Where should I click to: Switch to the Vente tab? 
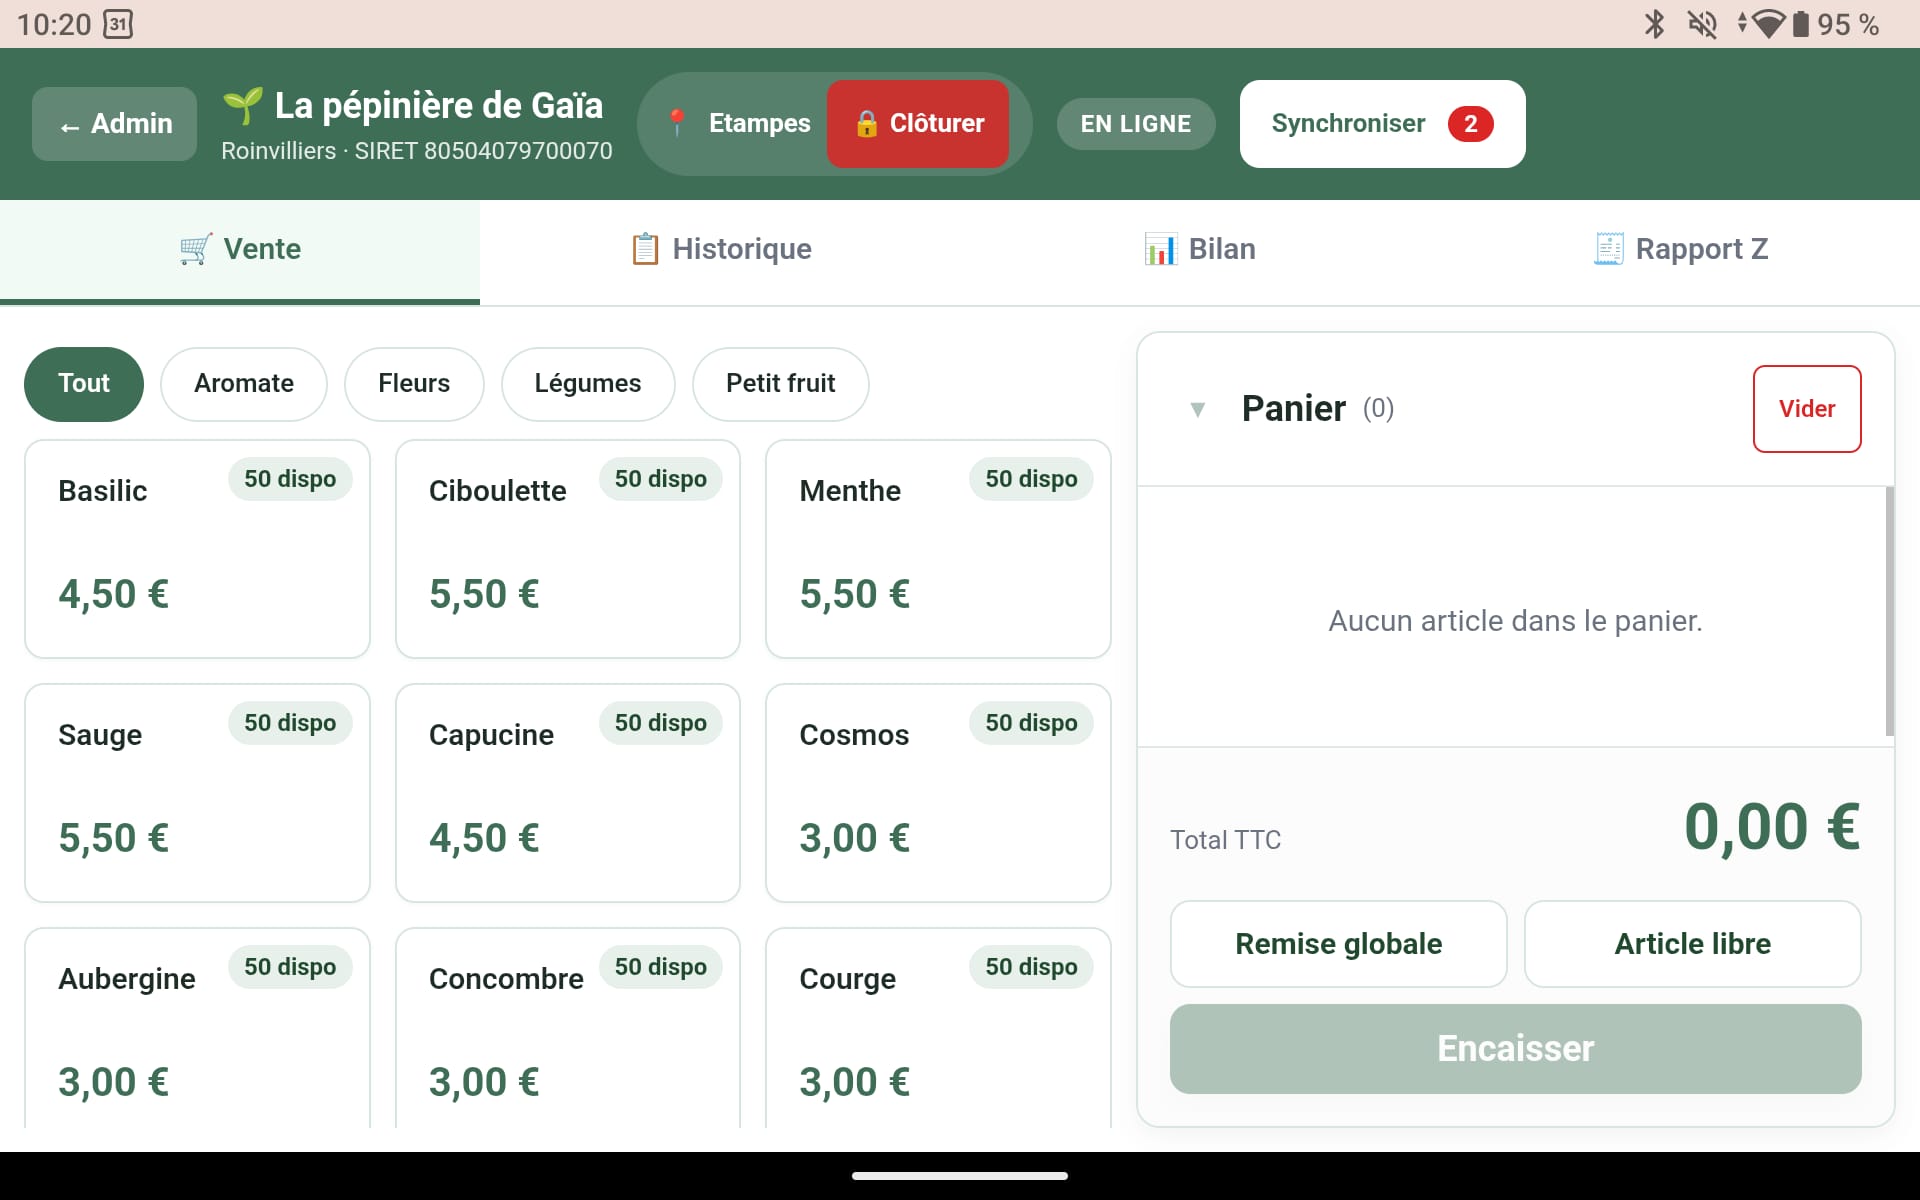pos(240,250)
